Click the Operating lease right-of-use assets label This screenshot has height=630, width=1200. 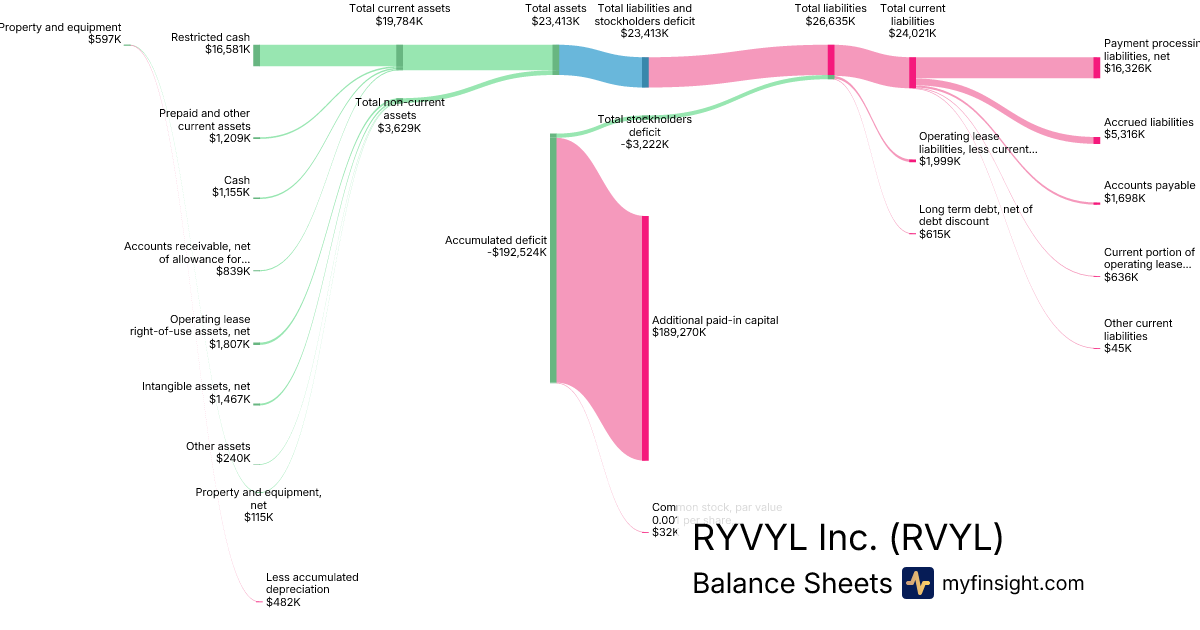[x=190, y=332]
